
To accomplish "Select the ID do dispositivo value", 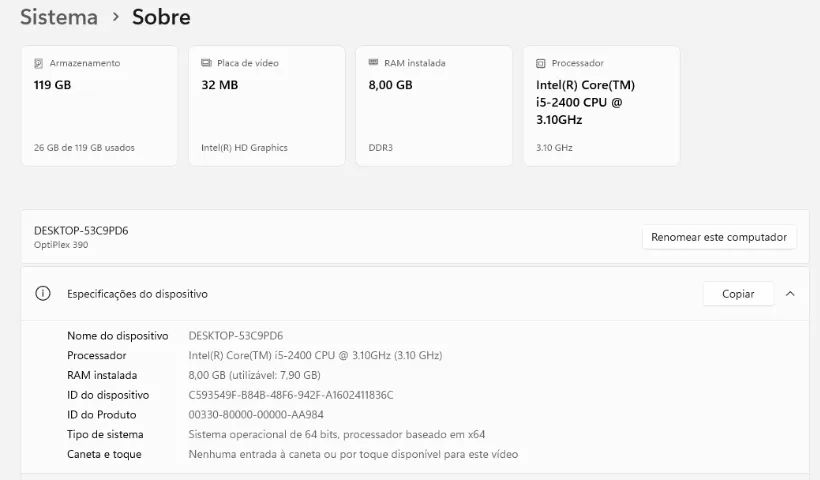I will 291,395.
